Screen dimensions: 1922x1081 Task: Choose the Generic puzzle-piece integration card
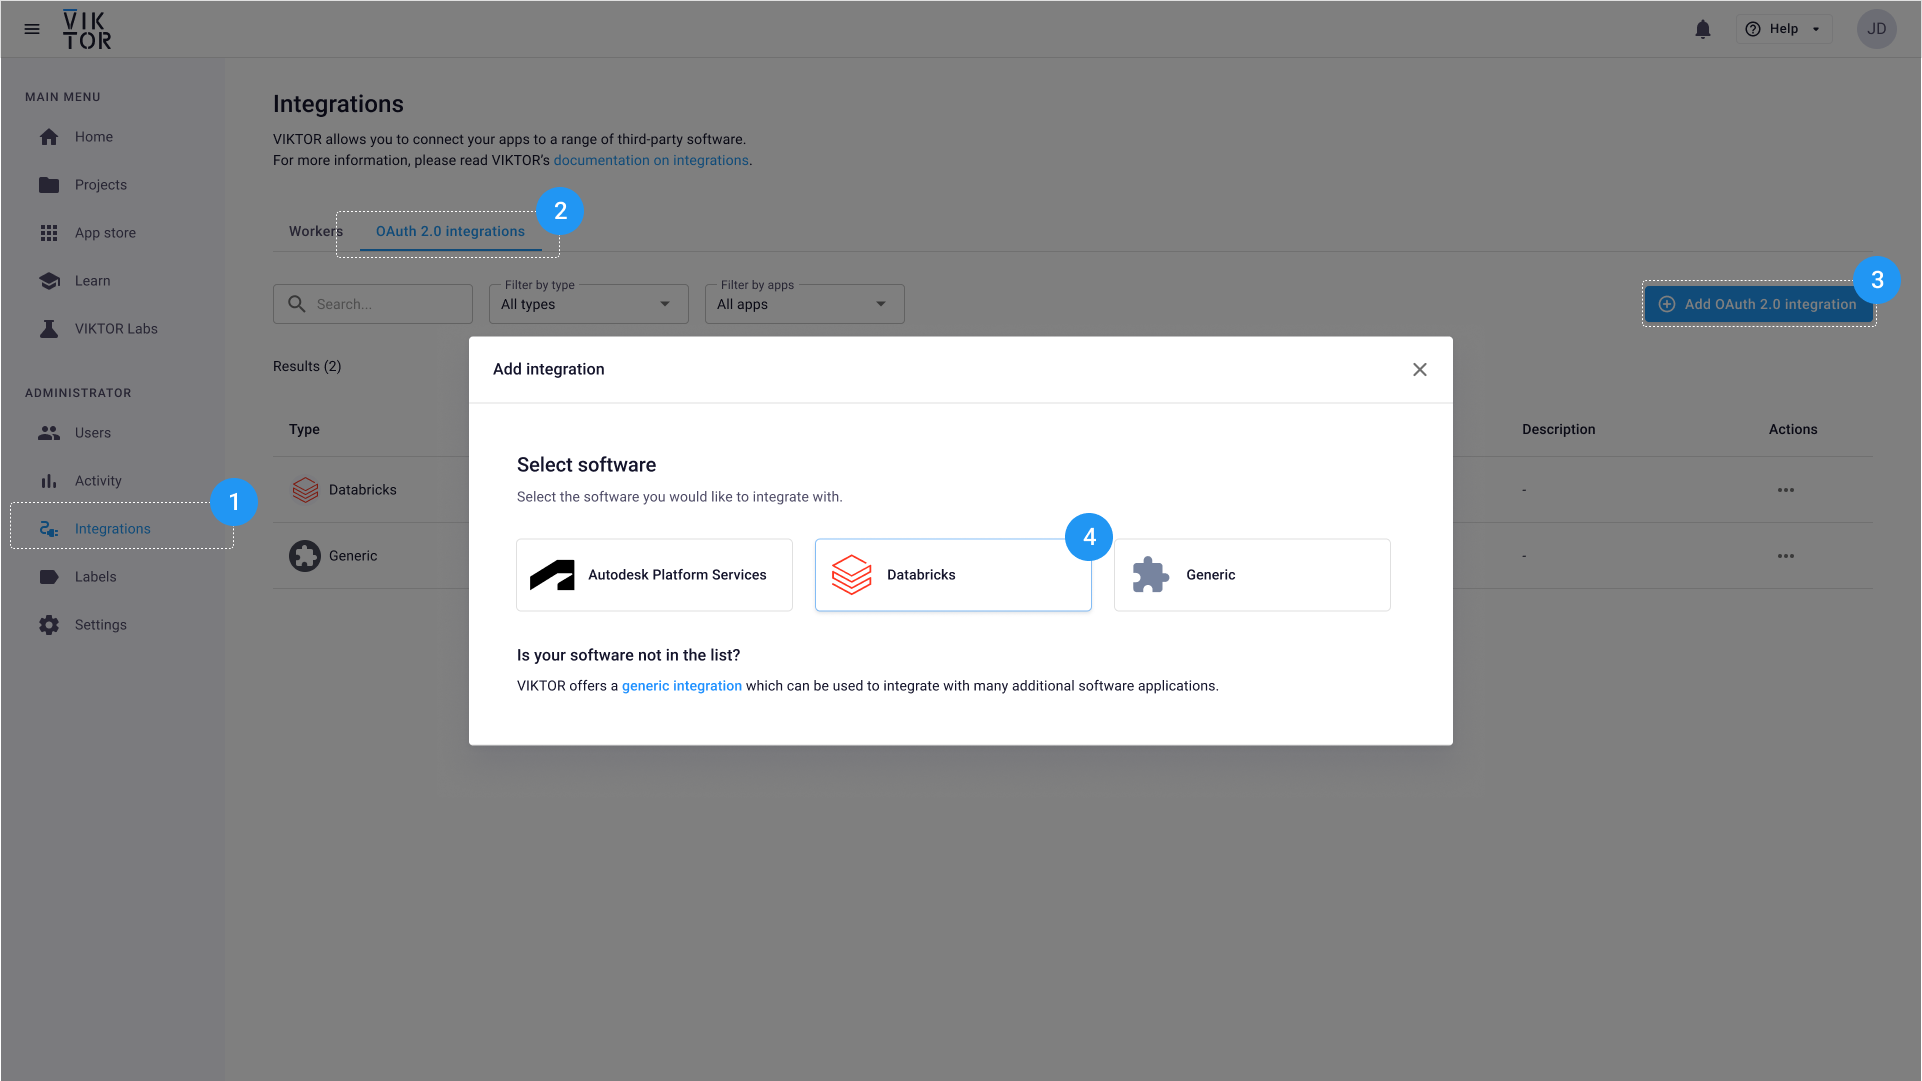pos(1251,575)
